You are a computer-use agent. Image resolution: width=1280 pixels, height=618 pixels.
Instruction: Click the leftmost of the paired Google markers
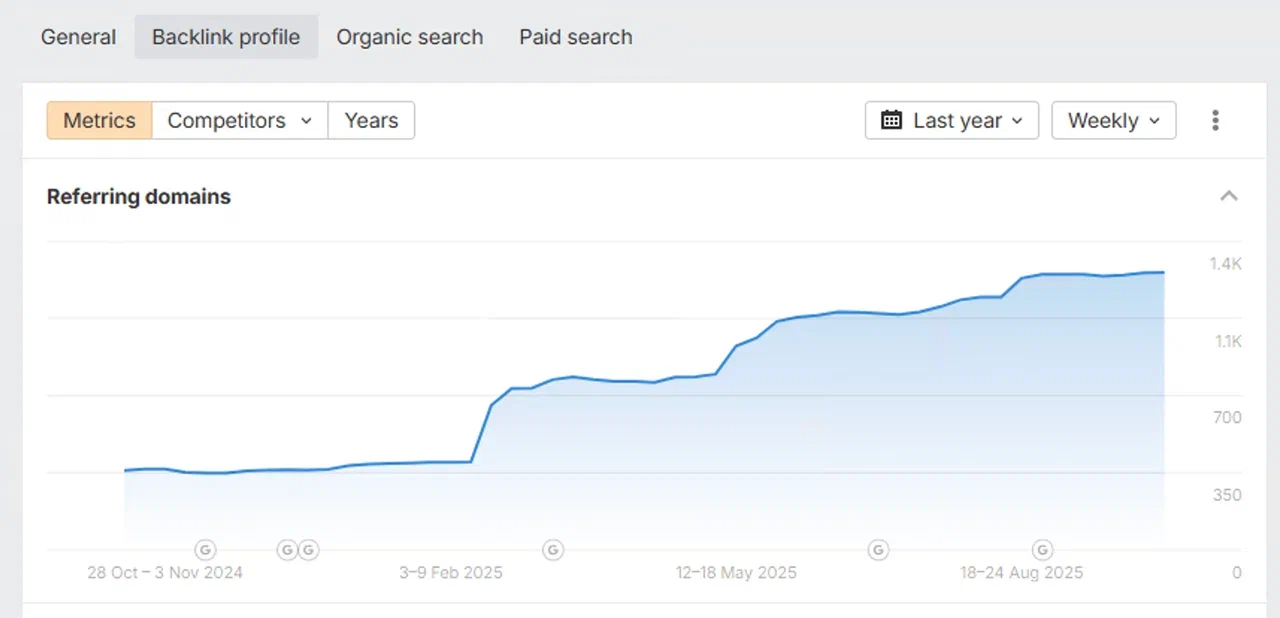click(287, 550)
